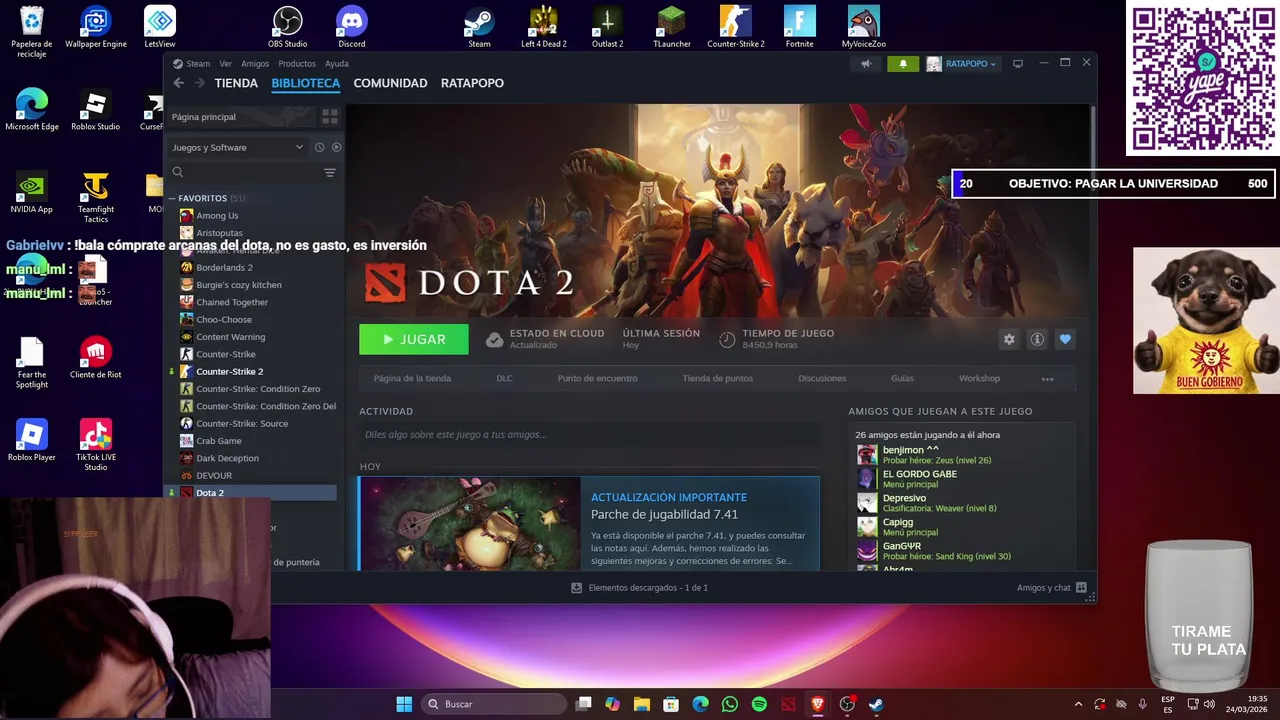
Task: Select Among Us in library list
Action: click(x=217, y=216)
